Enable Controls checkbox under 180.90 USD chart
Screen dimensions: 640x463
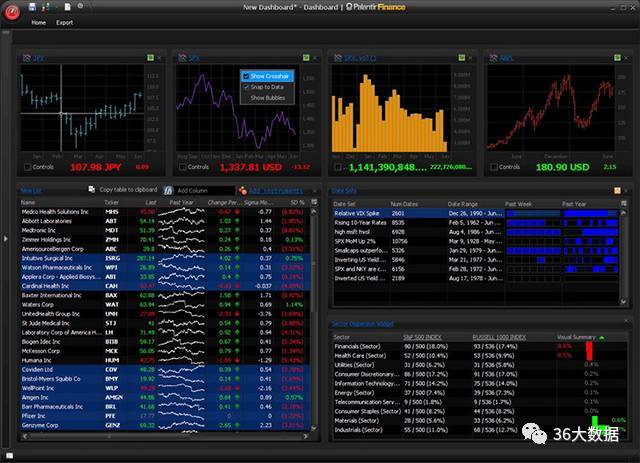(x=494, y=167)
